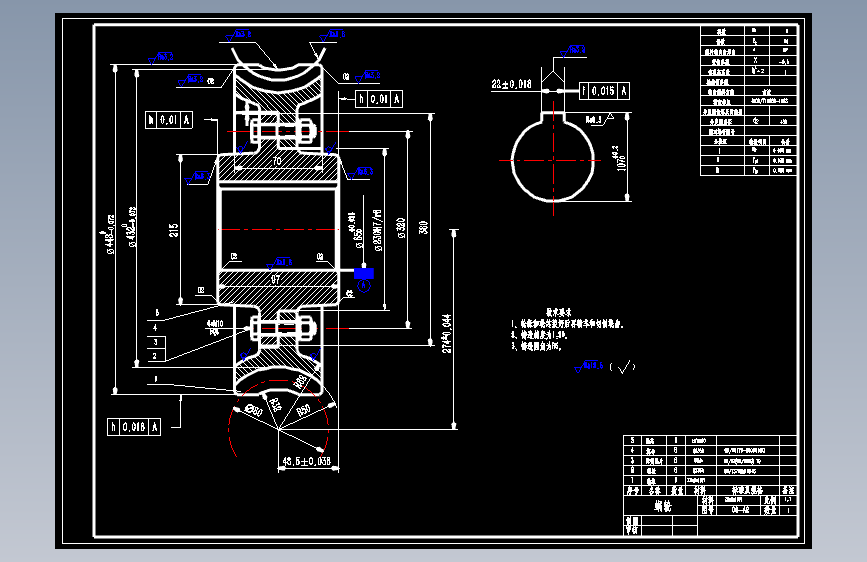Select the diameter label "ø80" in the throat
867x562 pixels.
tap(253, 410)
